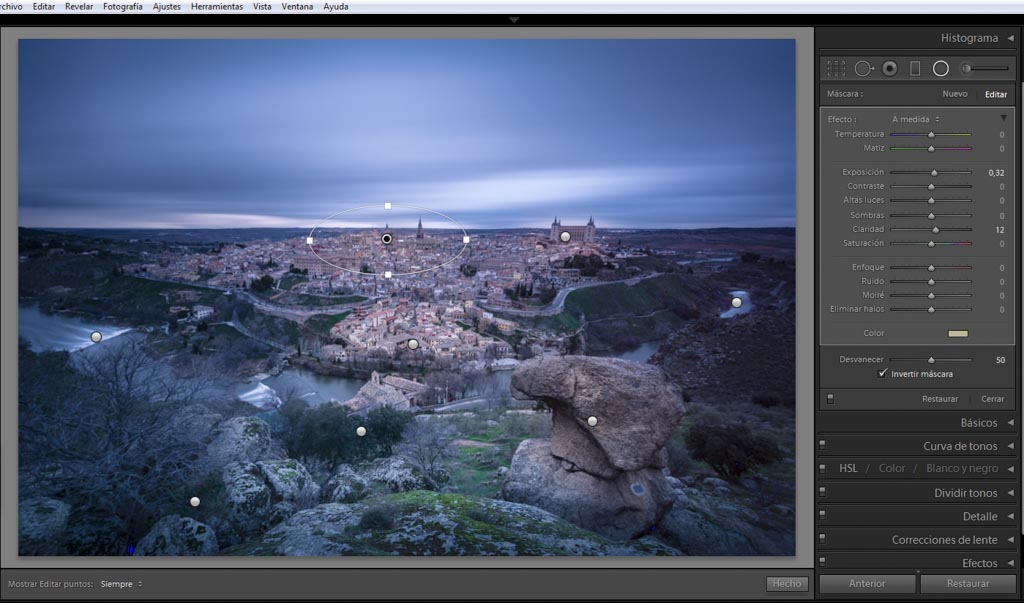Click the Hecho button
Viewport: 1024px width, 603px height.
tap(786, 584)
